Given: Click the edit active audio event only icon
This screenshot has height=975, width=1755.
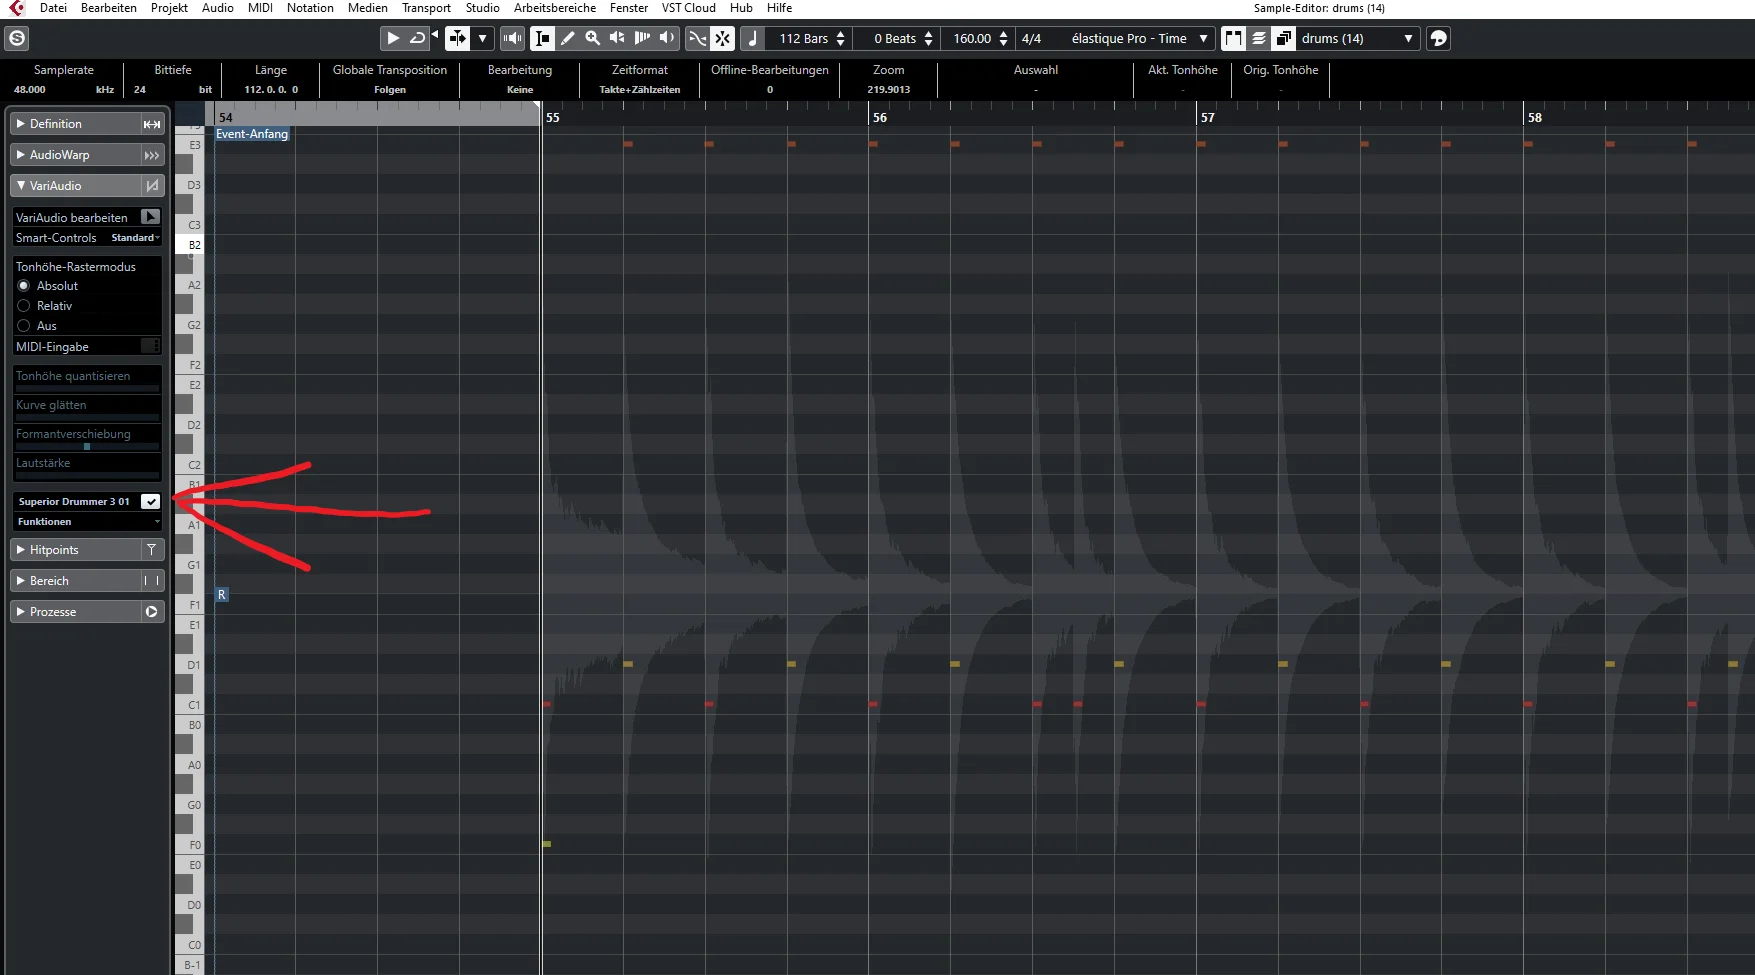Looking at the screenshot, I should tap(1283, 38).
